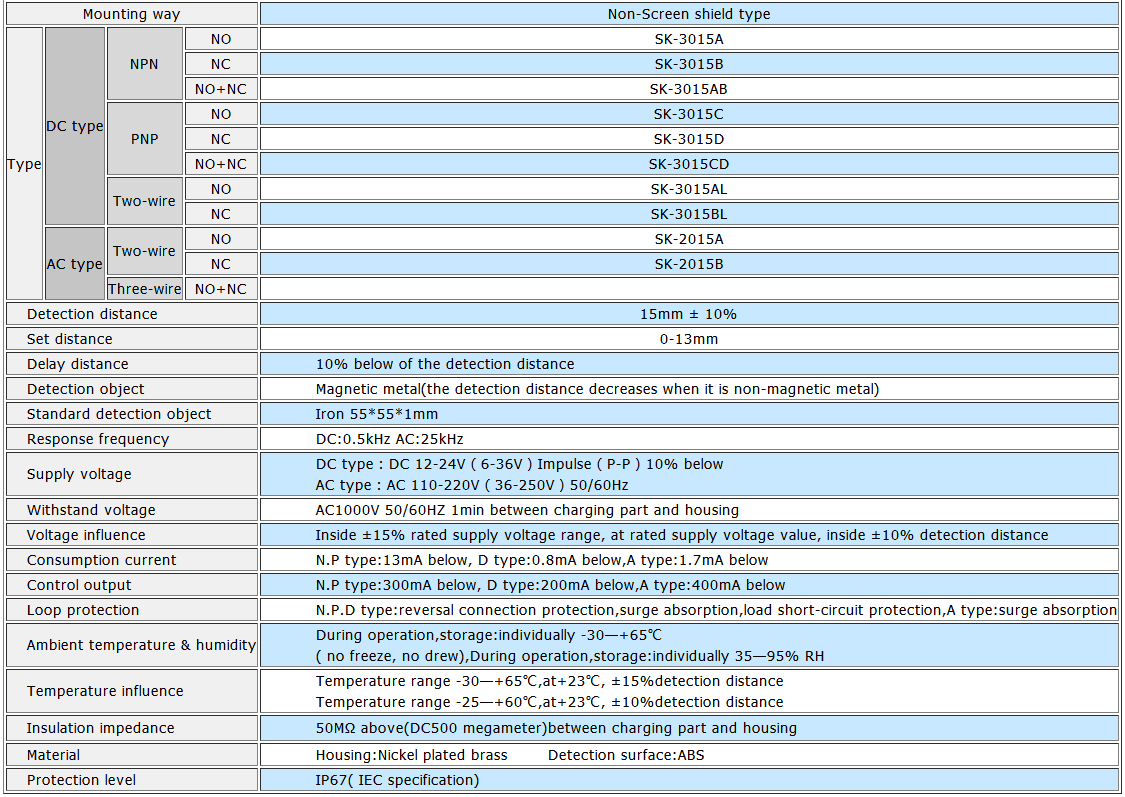Click the "PNP" group cell

click(x=145, y=139)
